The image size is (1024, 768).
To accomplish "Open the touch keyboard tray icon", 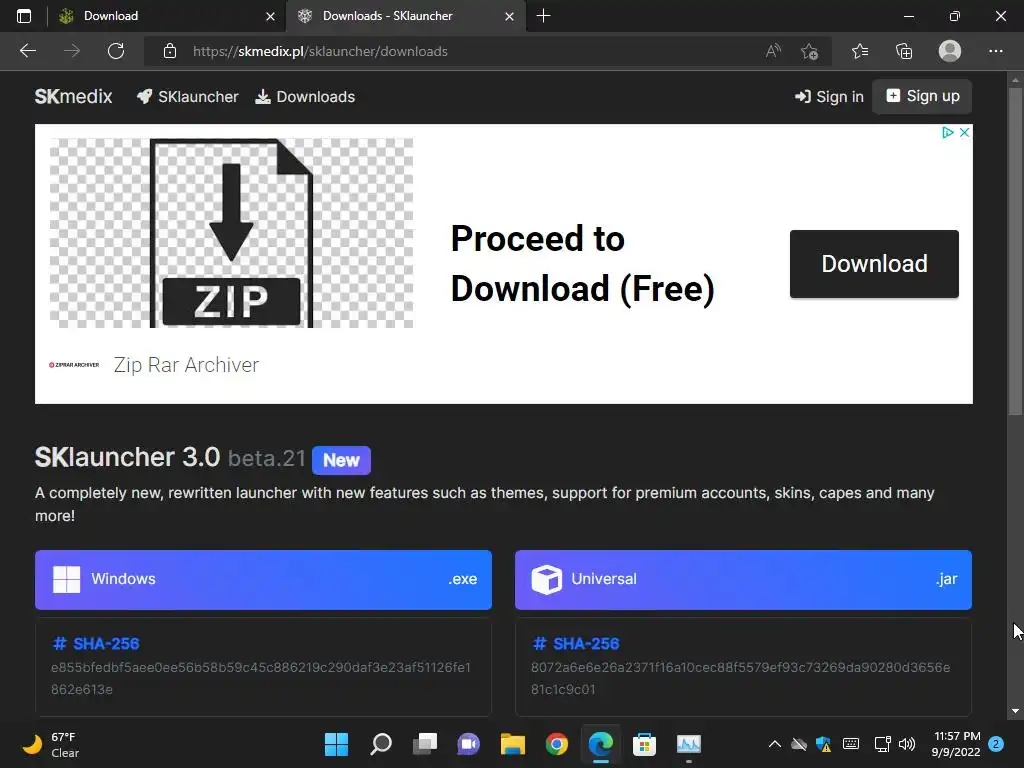I will click(x=851, y=744).
